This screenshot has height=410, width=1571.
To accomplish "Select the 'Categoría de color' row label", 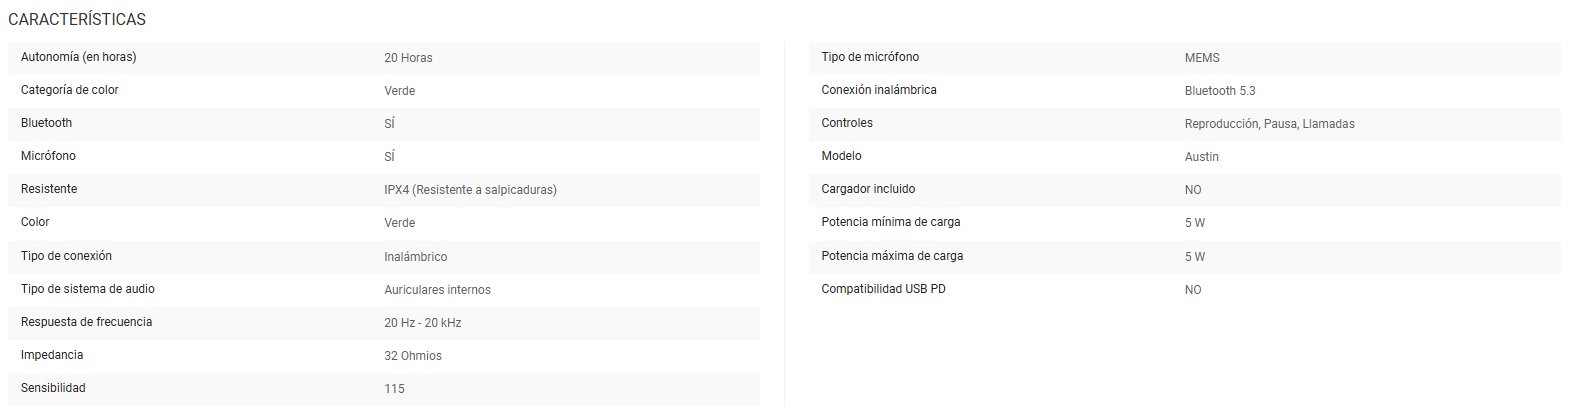I will pyautogui.click(x=69, y=90).
